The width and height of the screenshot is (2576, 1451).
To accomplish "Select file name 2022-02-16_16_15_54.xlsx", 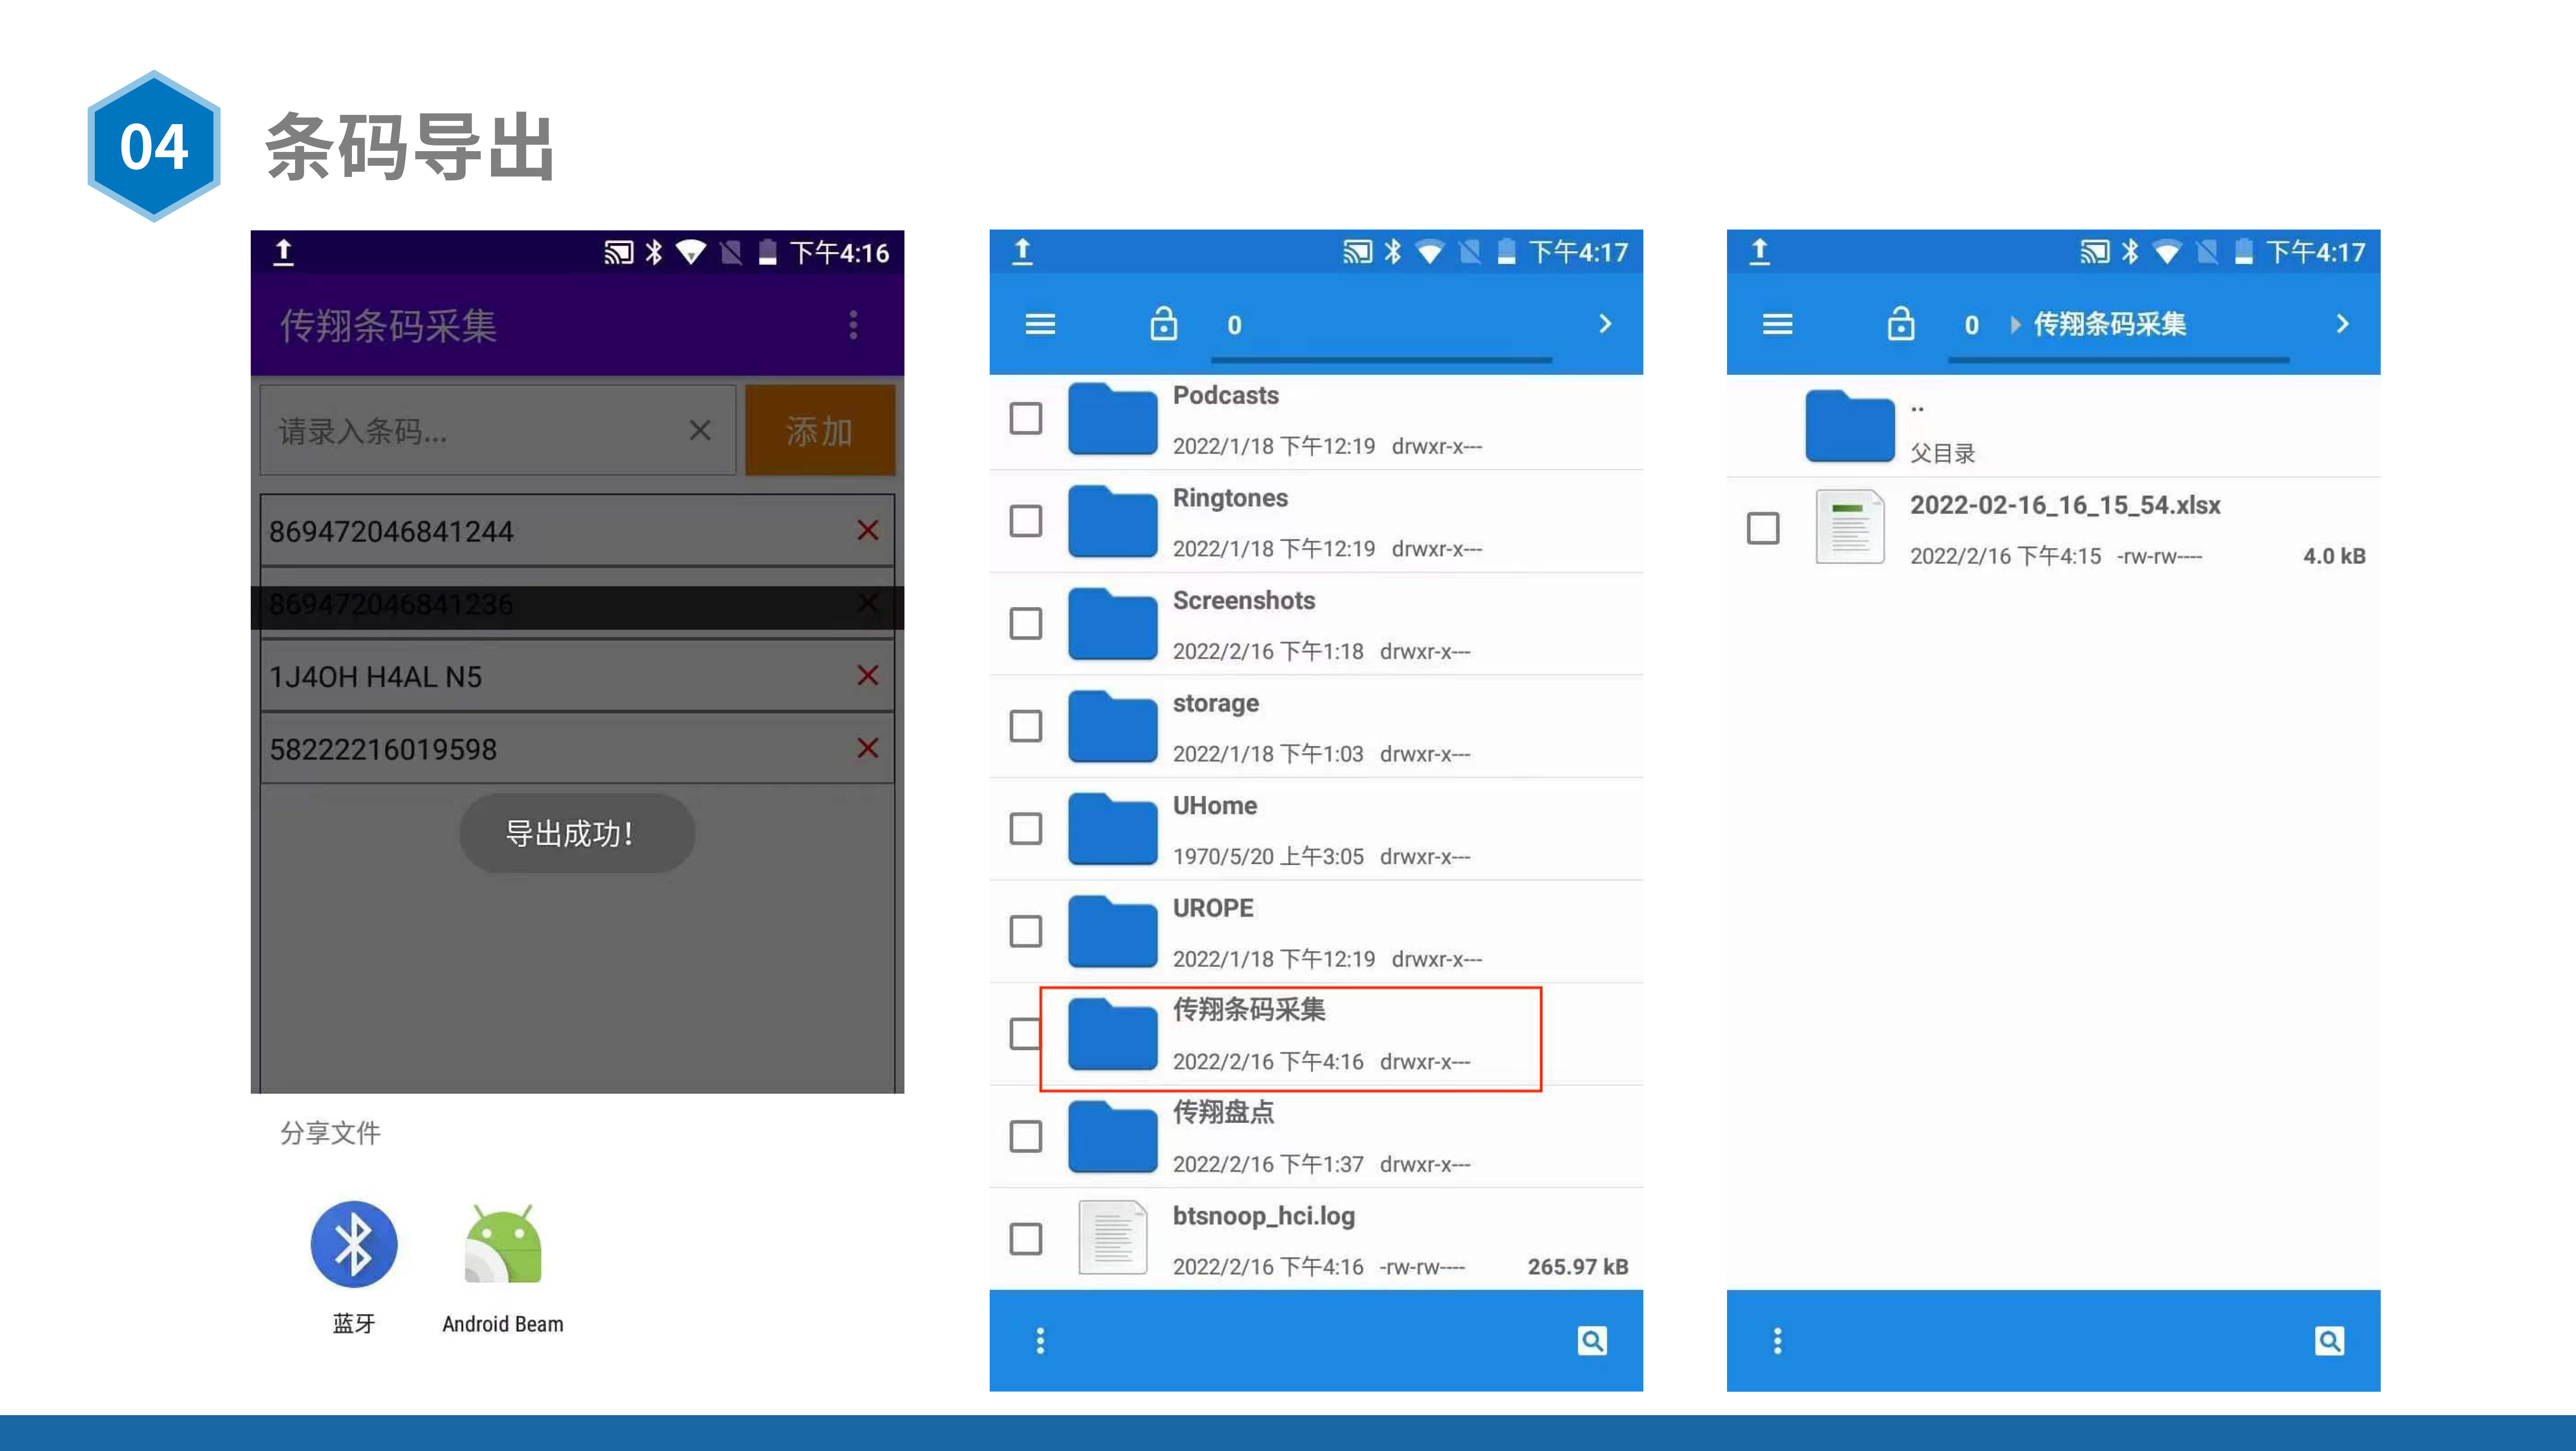I will (2064, 505).
